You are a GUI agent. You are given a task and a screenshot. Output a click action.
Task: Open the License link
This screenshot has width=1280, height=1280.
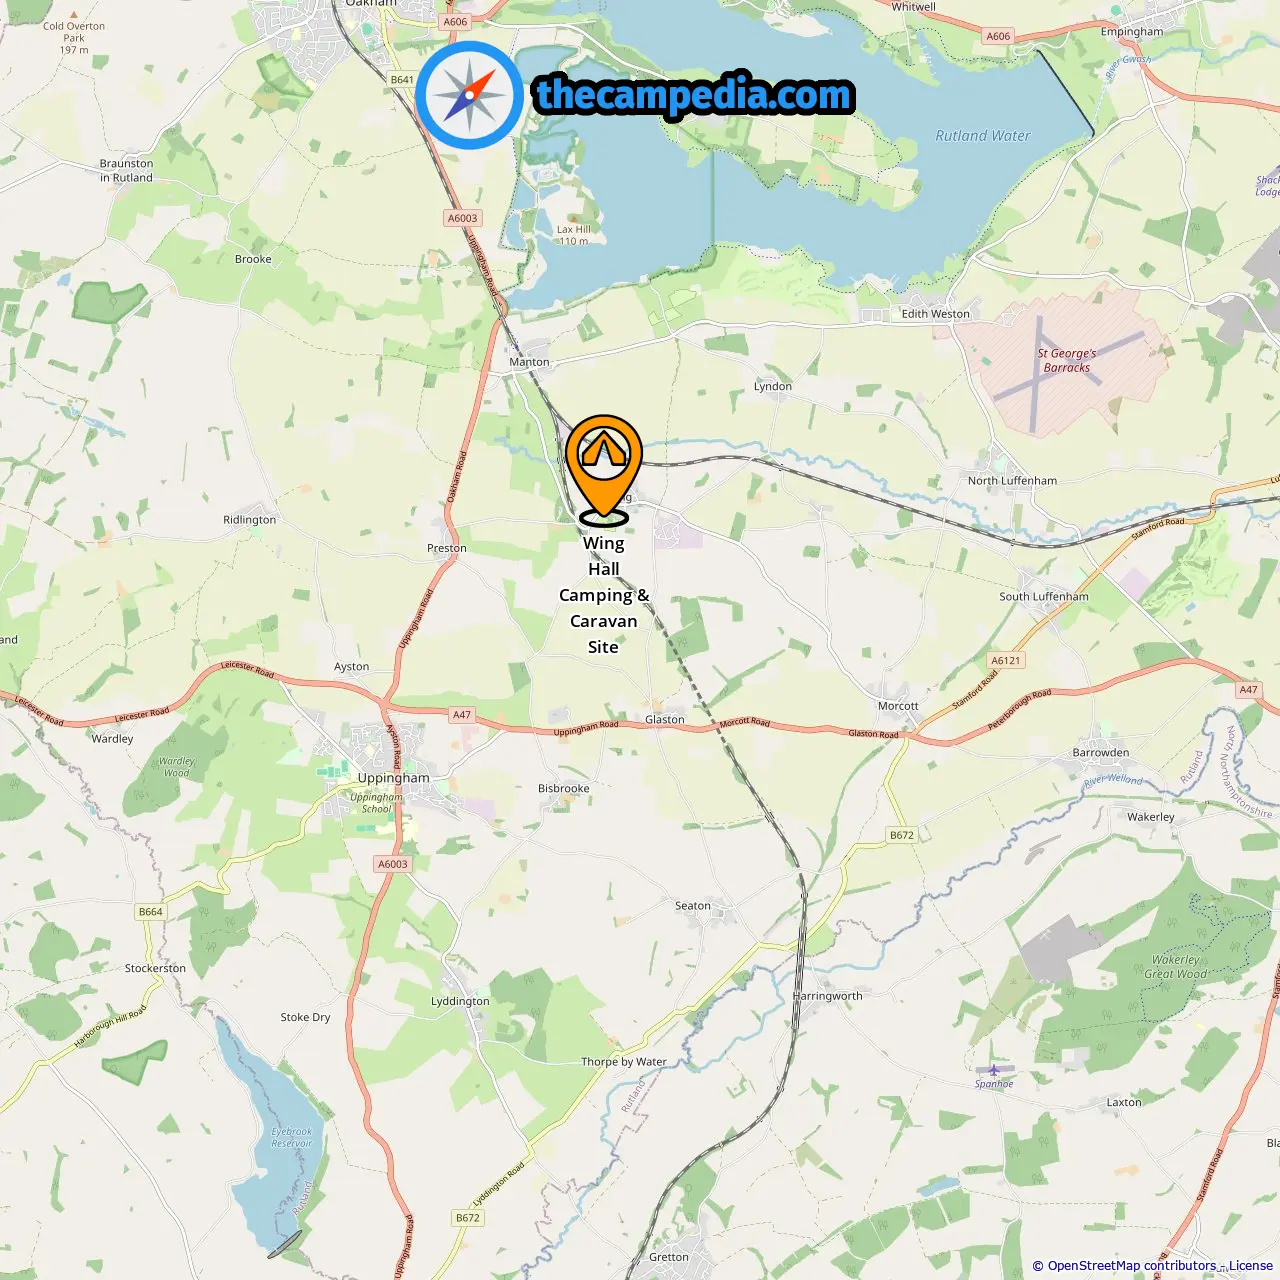point(1251,1266)
